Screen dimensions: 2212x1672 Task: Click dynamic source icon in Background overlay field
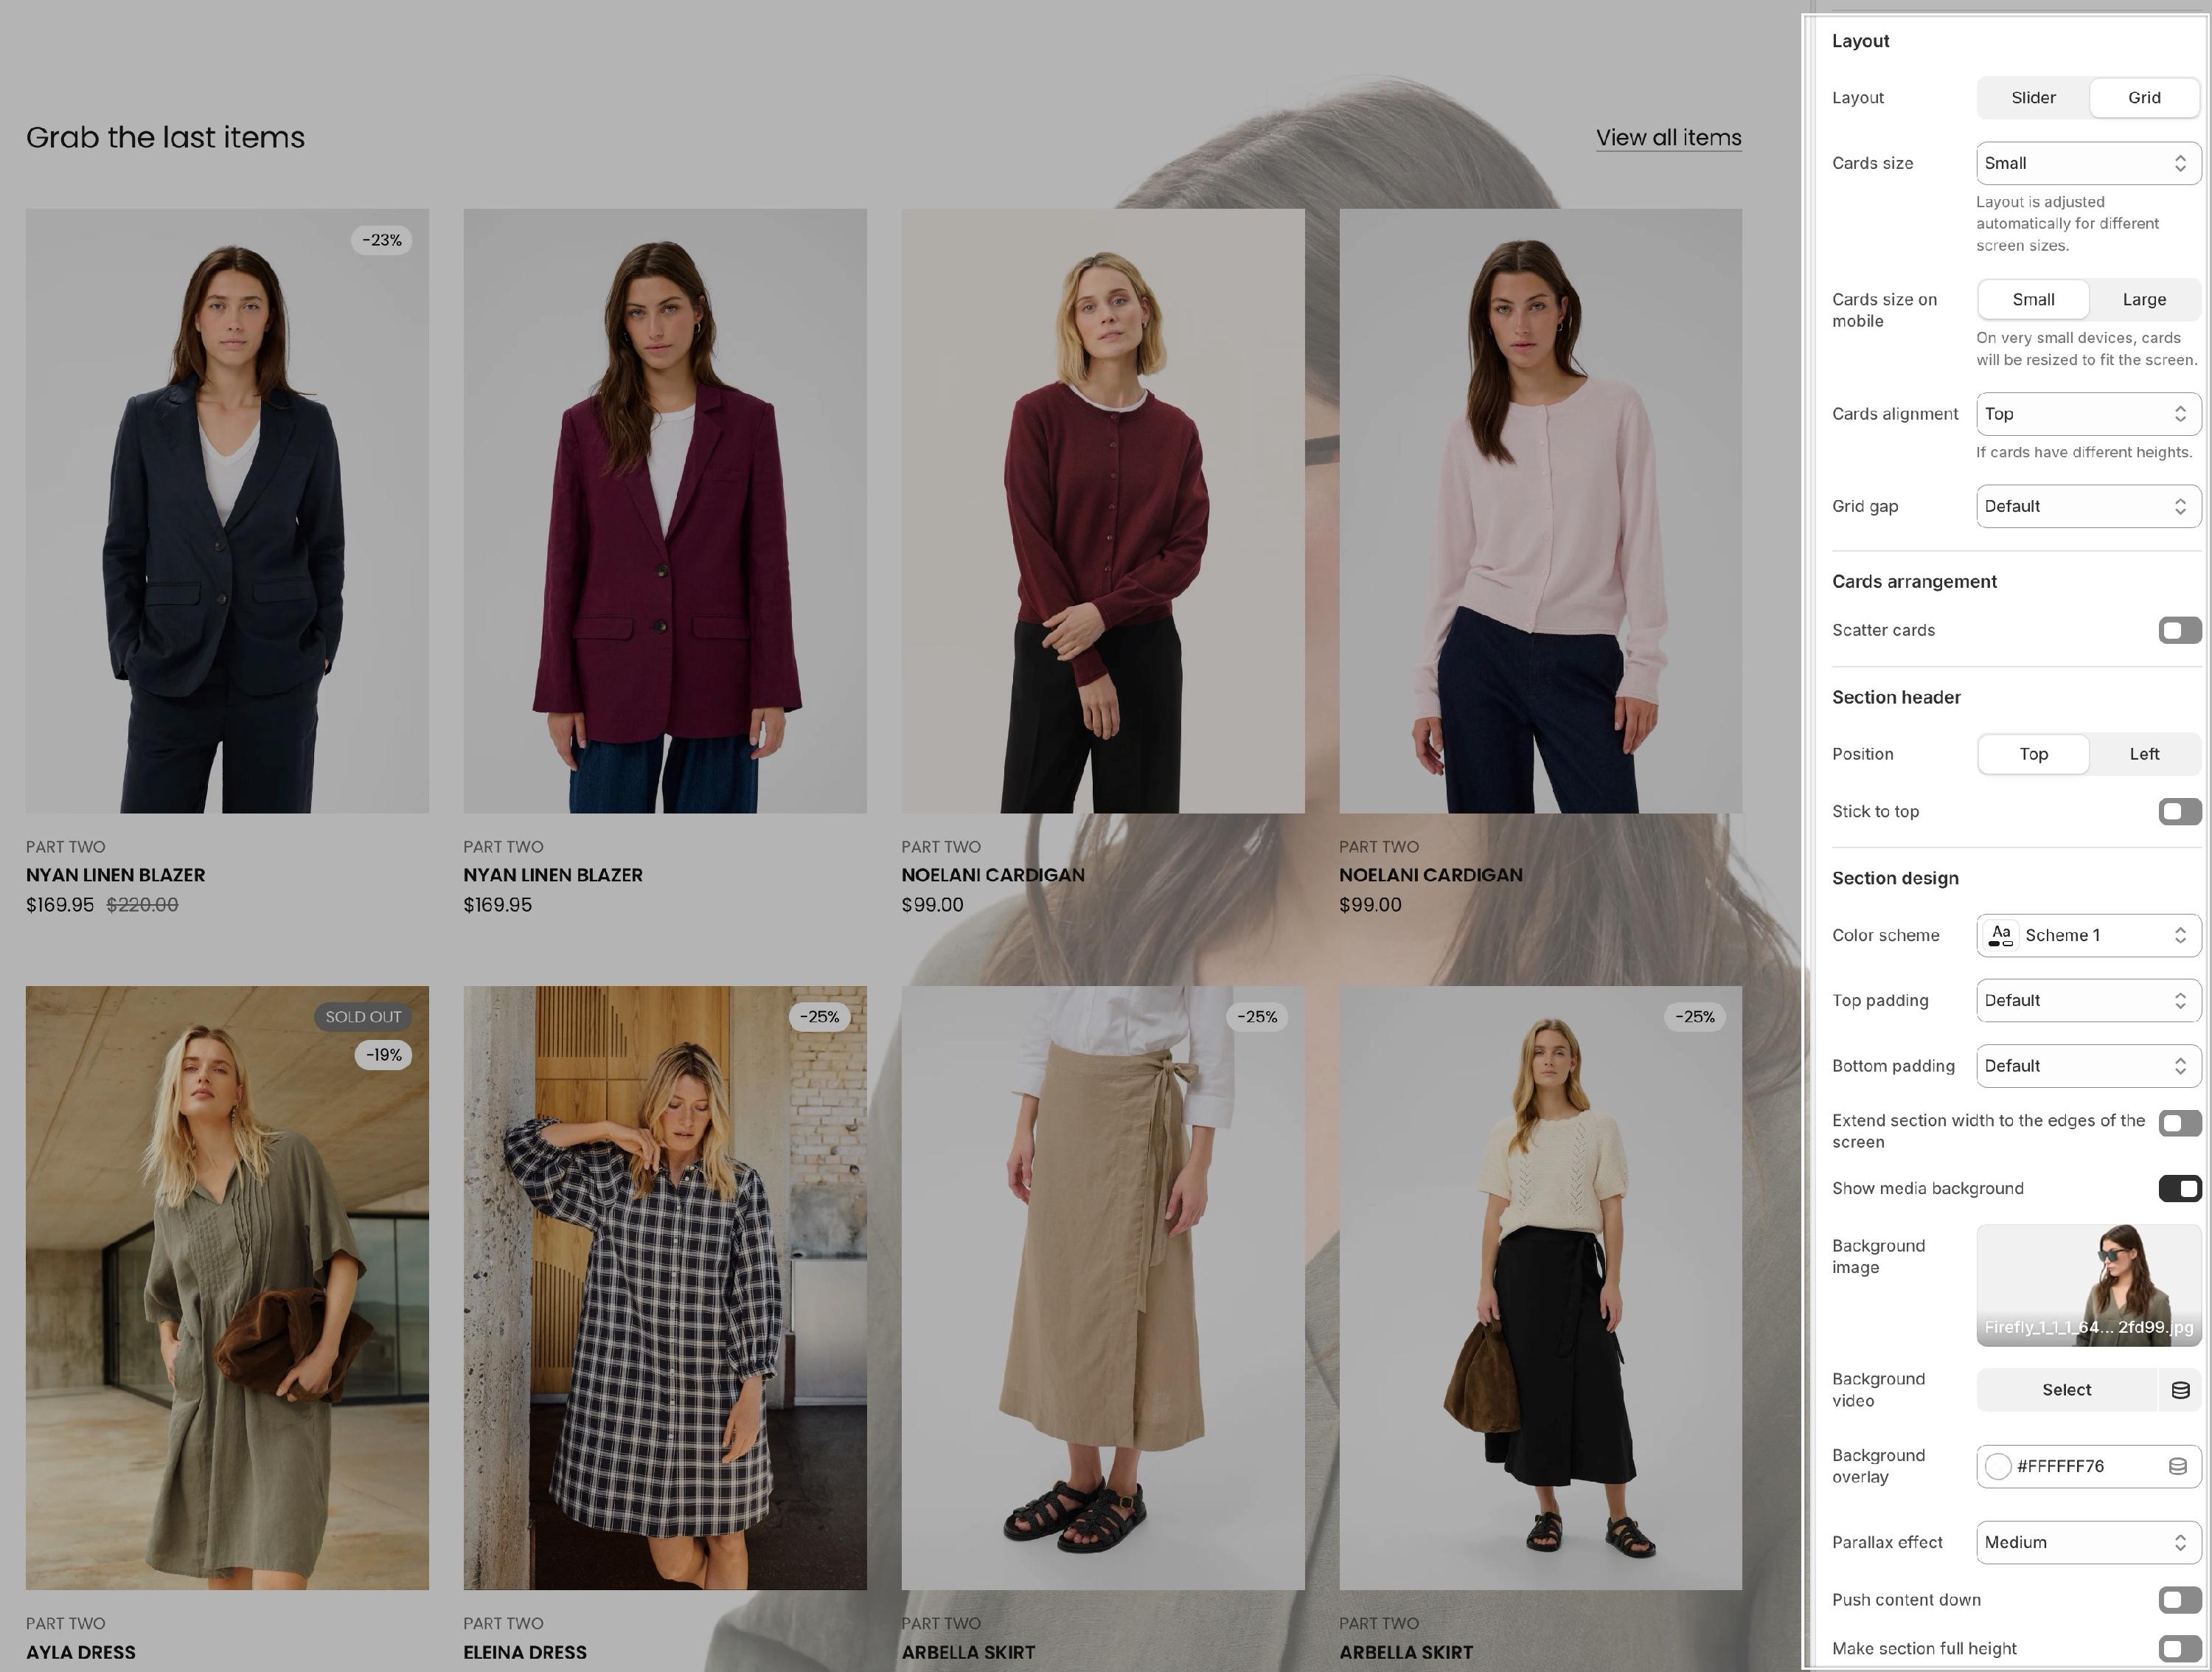[x=2177, y=1466]
